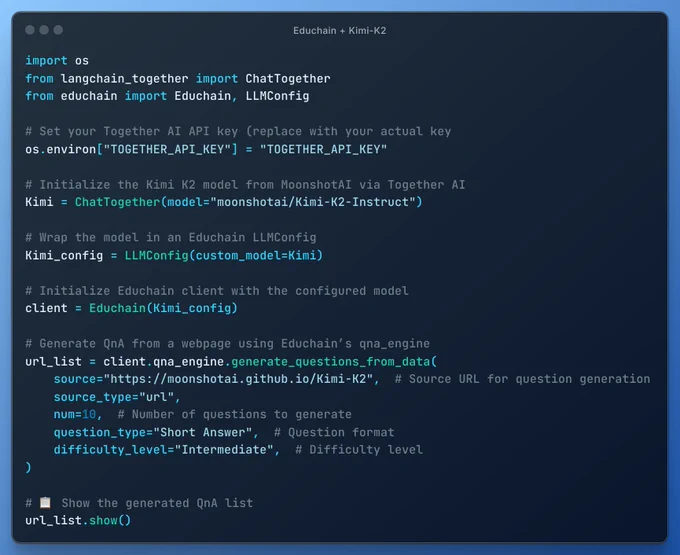Viewport: 680px width, 555px height.
Task: Click 'LLMConfig' in the educhain import line
Action: tap(278, 96)
